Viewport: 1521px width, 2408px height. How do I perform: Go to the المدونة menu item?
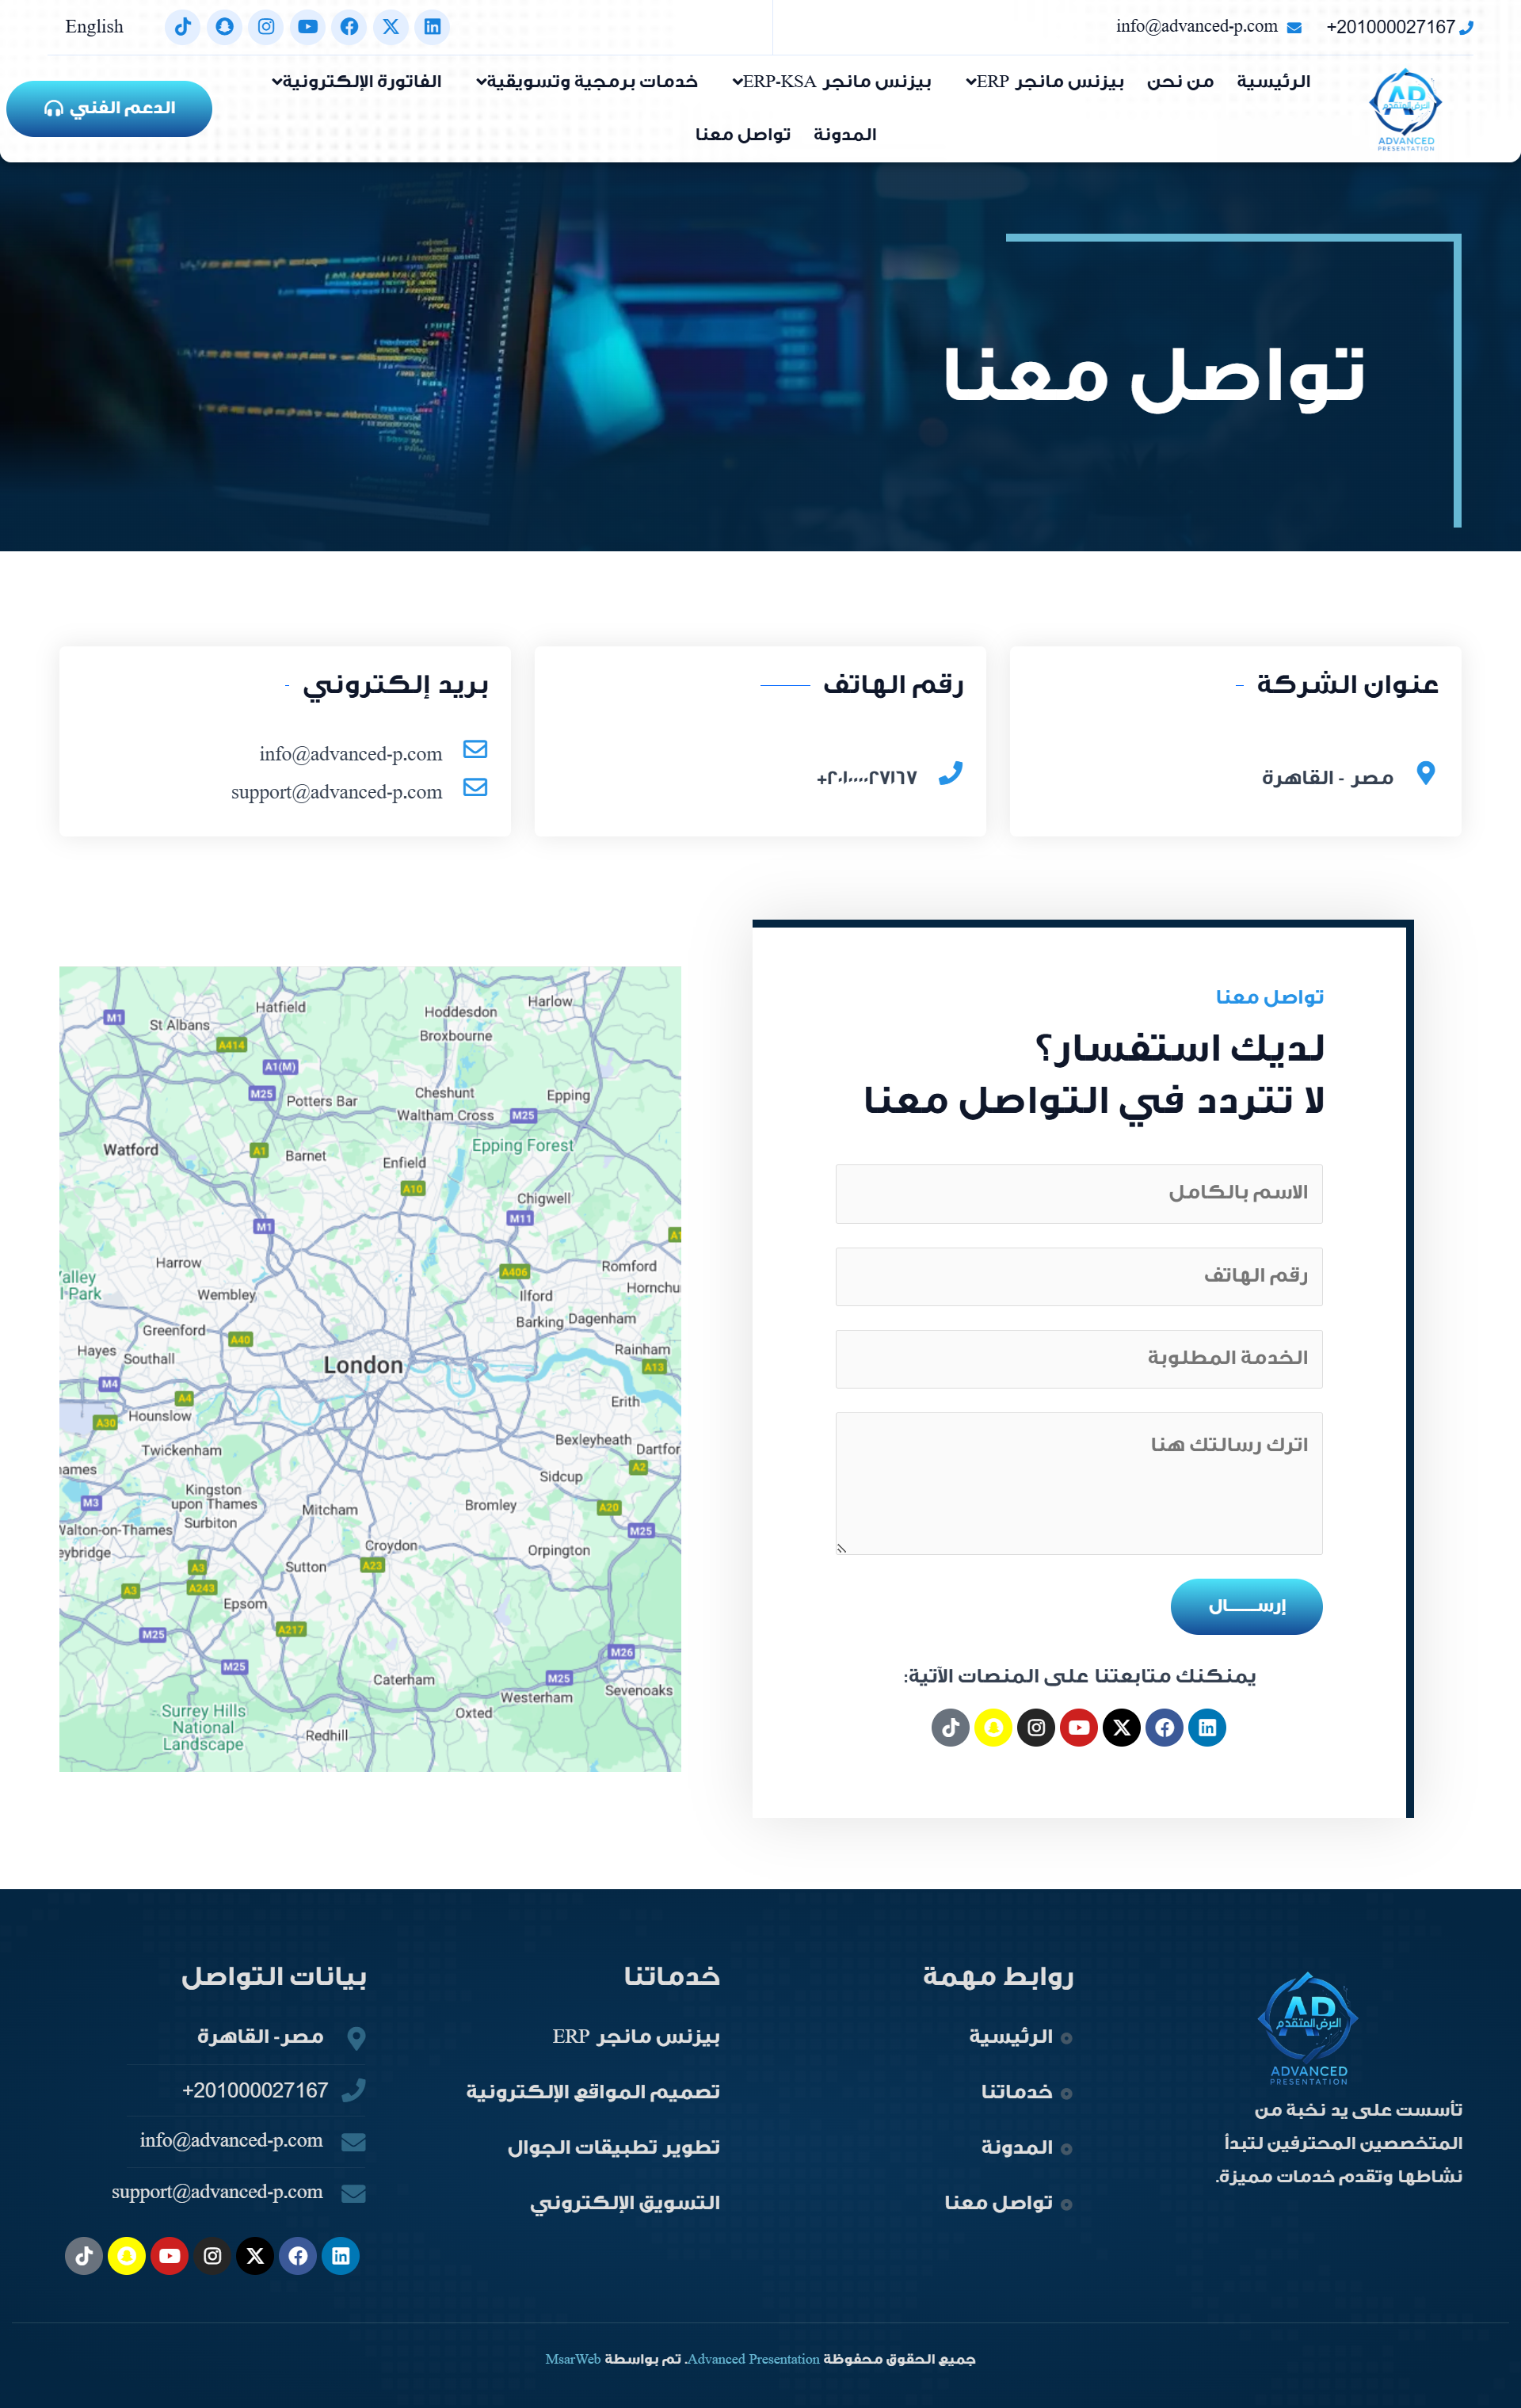tap(844, 134)
